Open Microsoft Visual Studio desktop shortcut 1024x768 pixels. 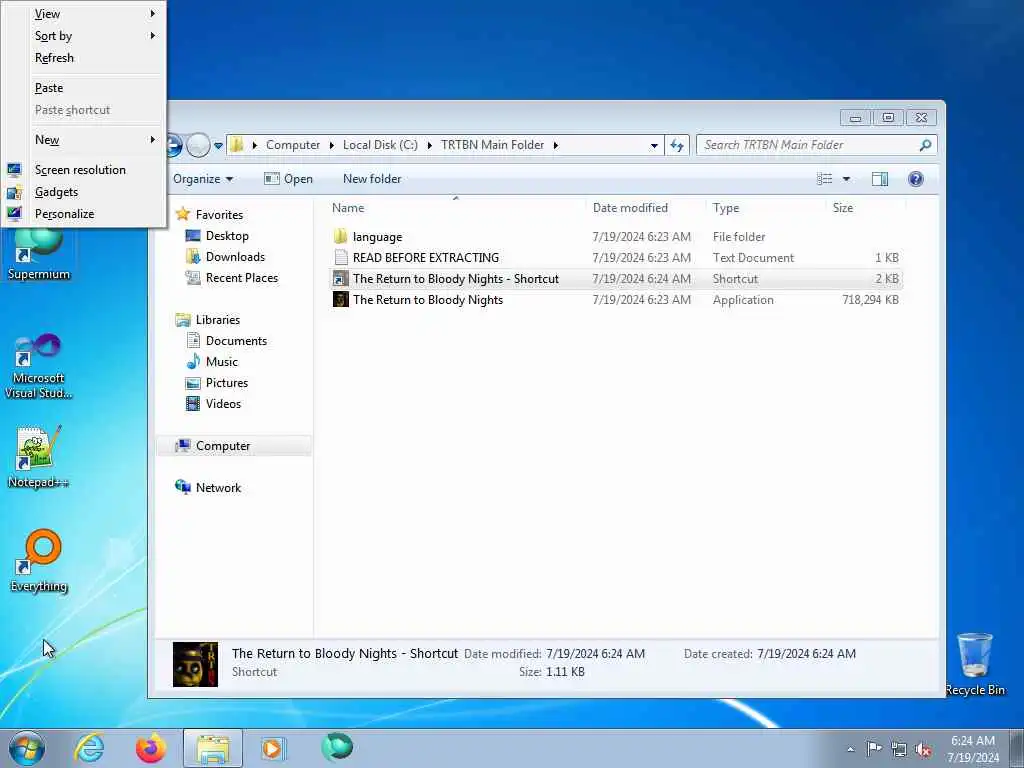(x=39, y=366)
